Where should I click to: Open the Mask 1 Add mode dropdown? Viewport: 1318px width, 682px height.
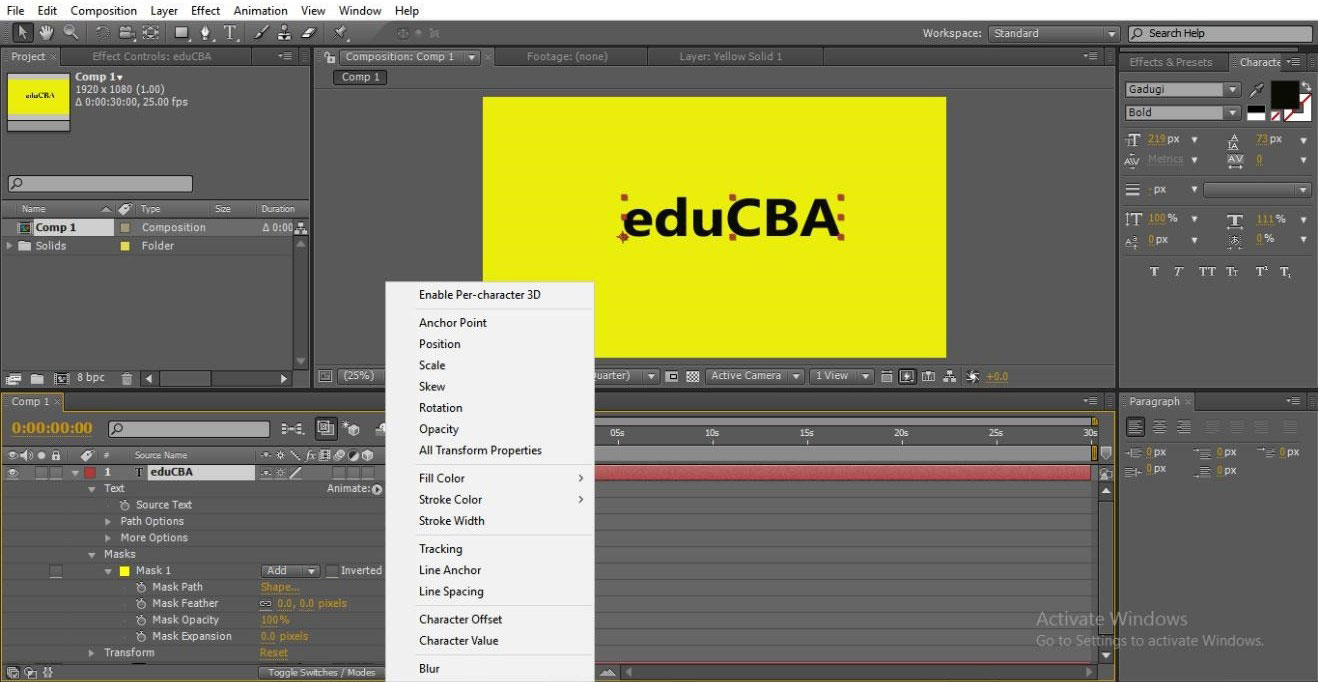click(290, 571)
